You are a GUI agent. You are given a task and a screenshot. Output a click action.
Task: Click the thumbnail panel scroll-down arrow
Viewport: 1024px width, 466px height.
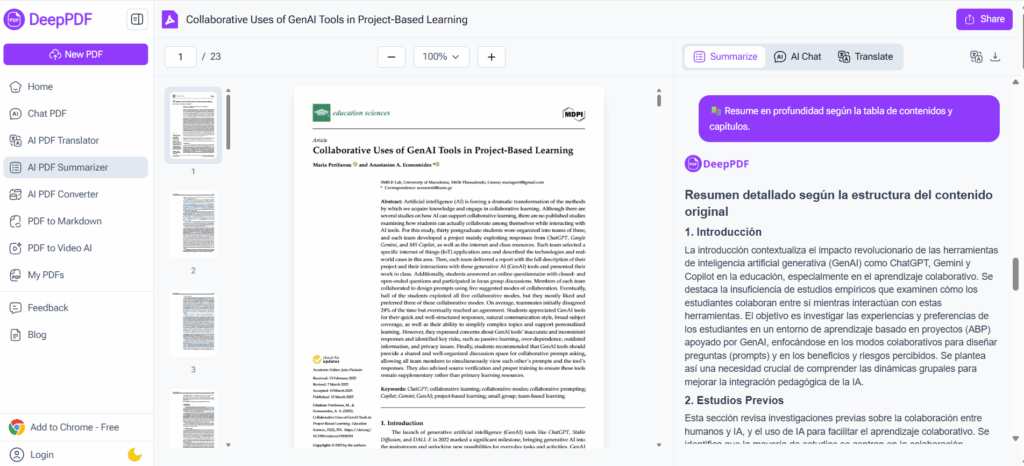pos(228,445)
